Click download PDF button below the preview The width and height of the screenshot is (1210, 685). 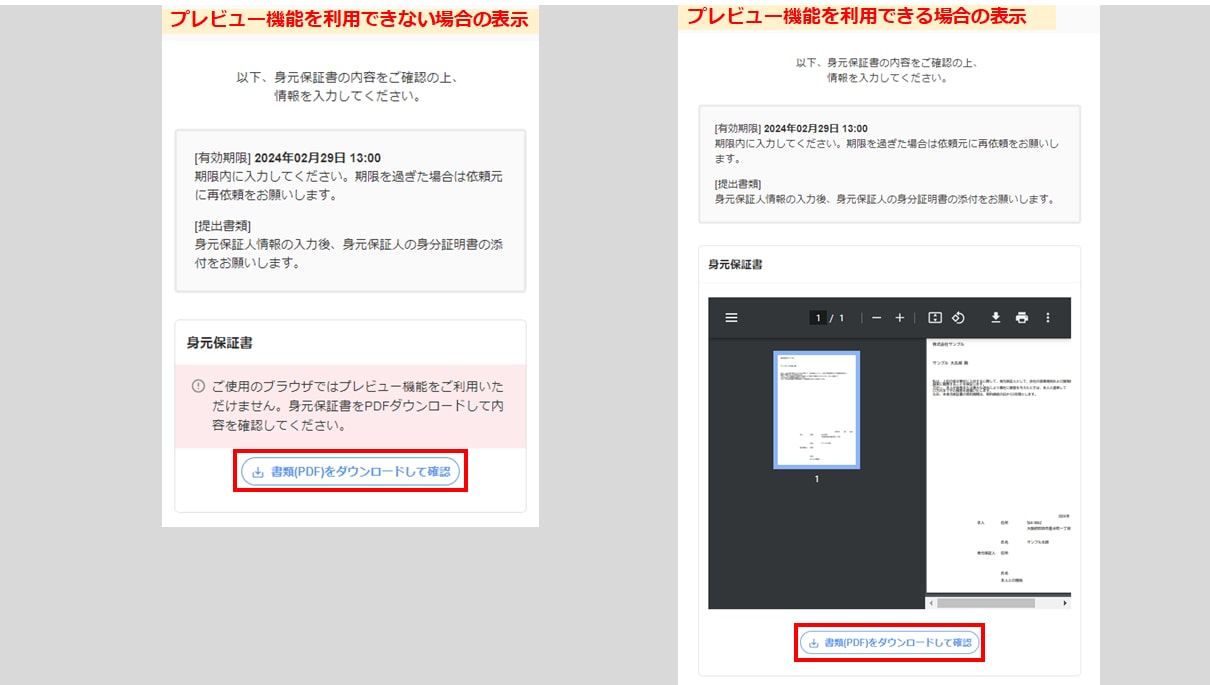point(890,642)
